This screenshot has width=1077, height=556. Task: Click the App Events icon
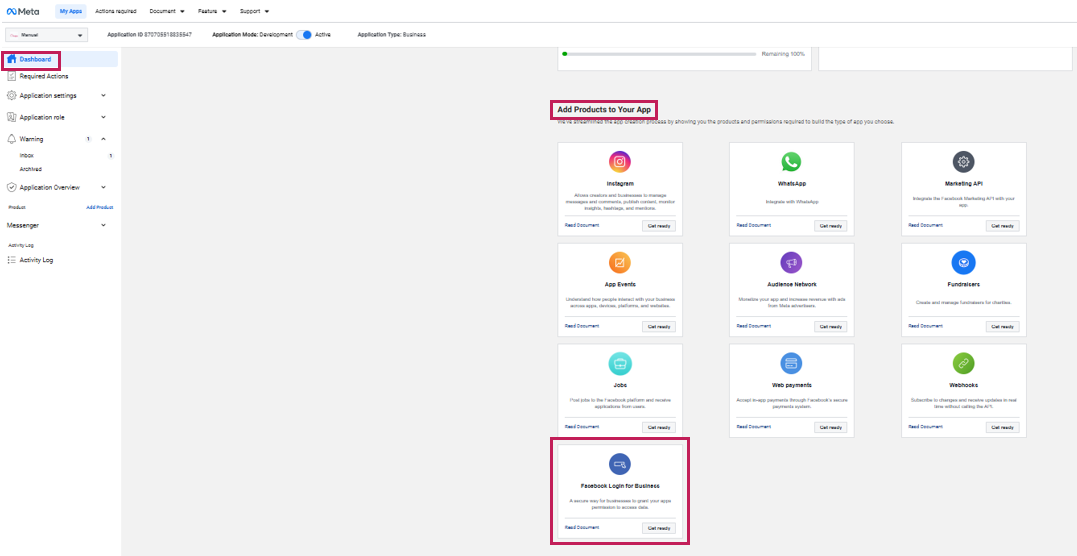click(620, 262)
